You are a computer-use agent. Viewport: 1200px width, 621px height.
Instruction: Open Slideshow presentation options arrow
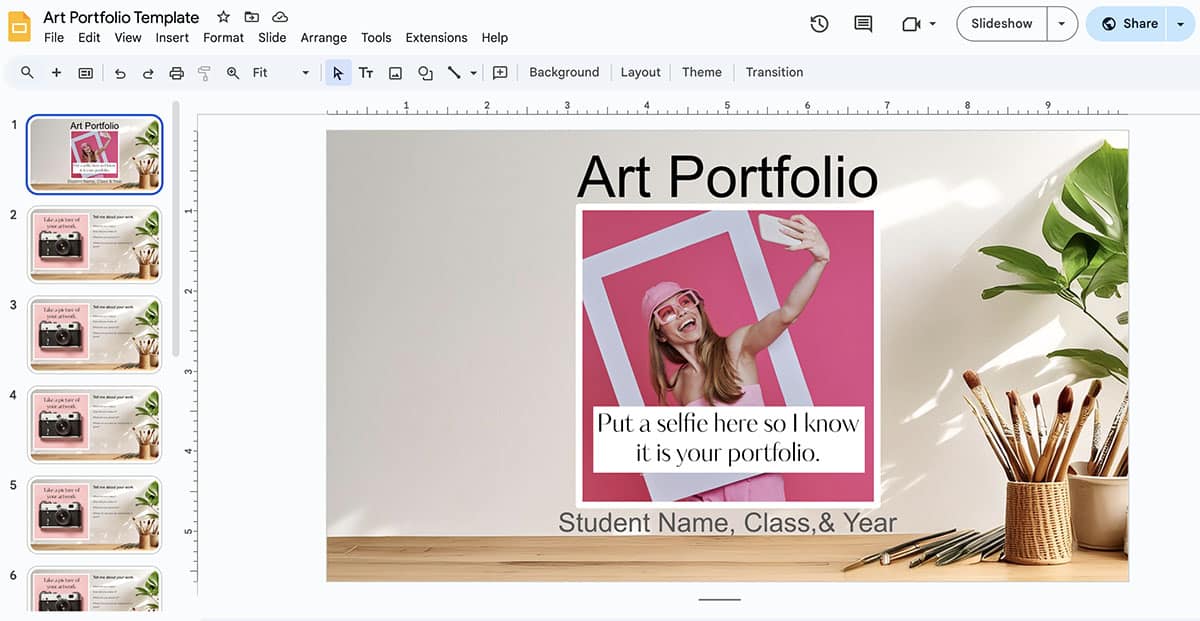tap(1063, 23)
